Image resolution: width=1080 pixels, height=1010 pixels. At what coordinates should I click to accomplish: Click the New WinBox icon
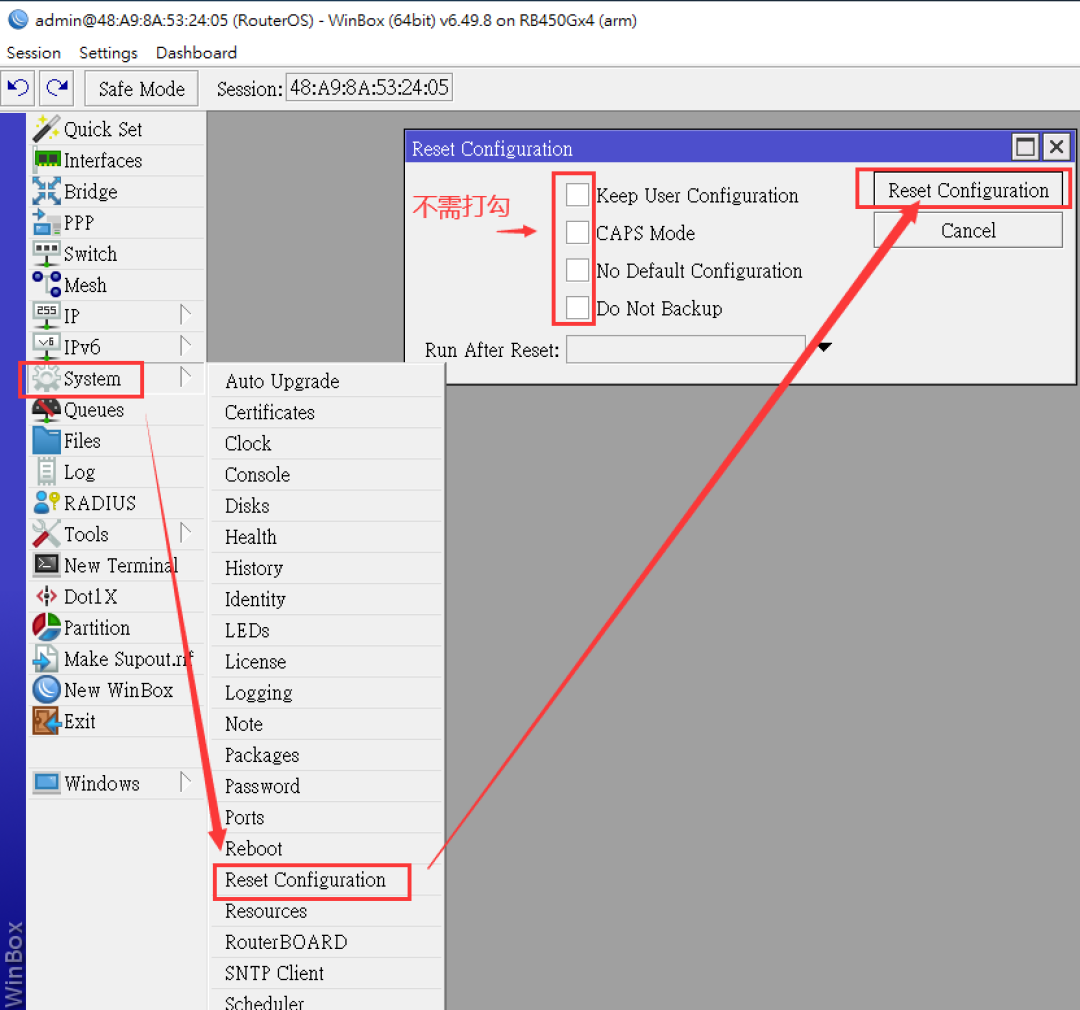click(46, 690)
